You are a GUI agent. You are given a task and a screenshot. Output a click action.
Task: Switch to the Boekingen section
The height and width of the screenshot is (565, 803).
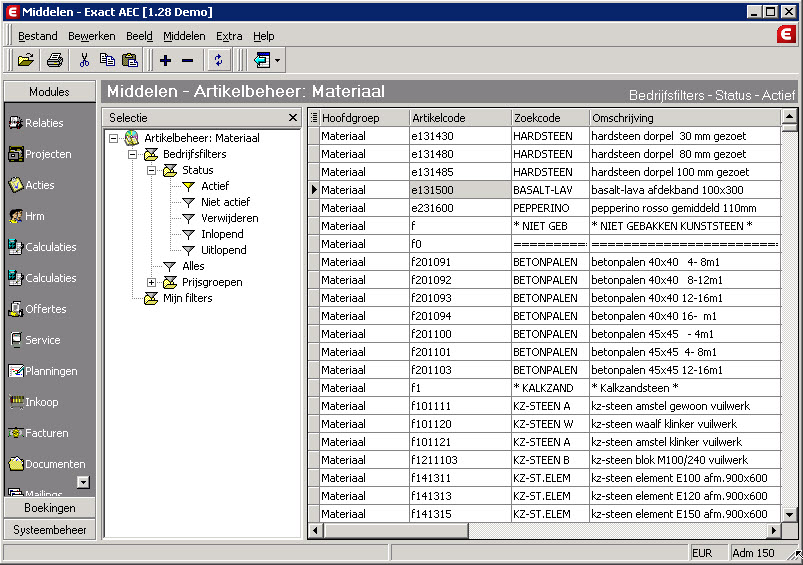49,508
